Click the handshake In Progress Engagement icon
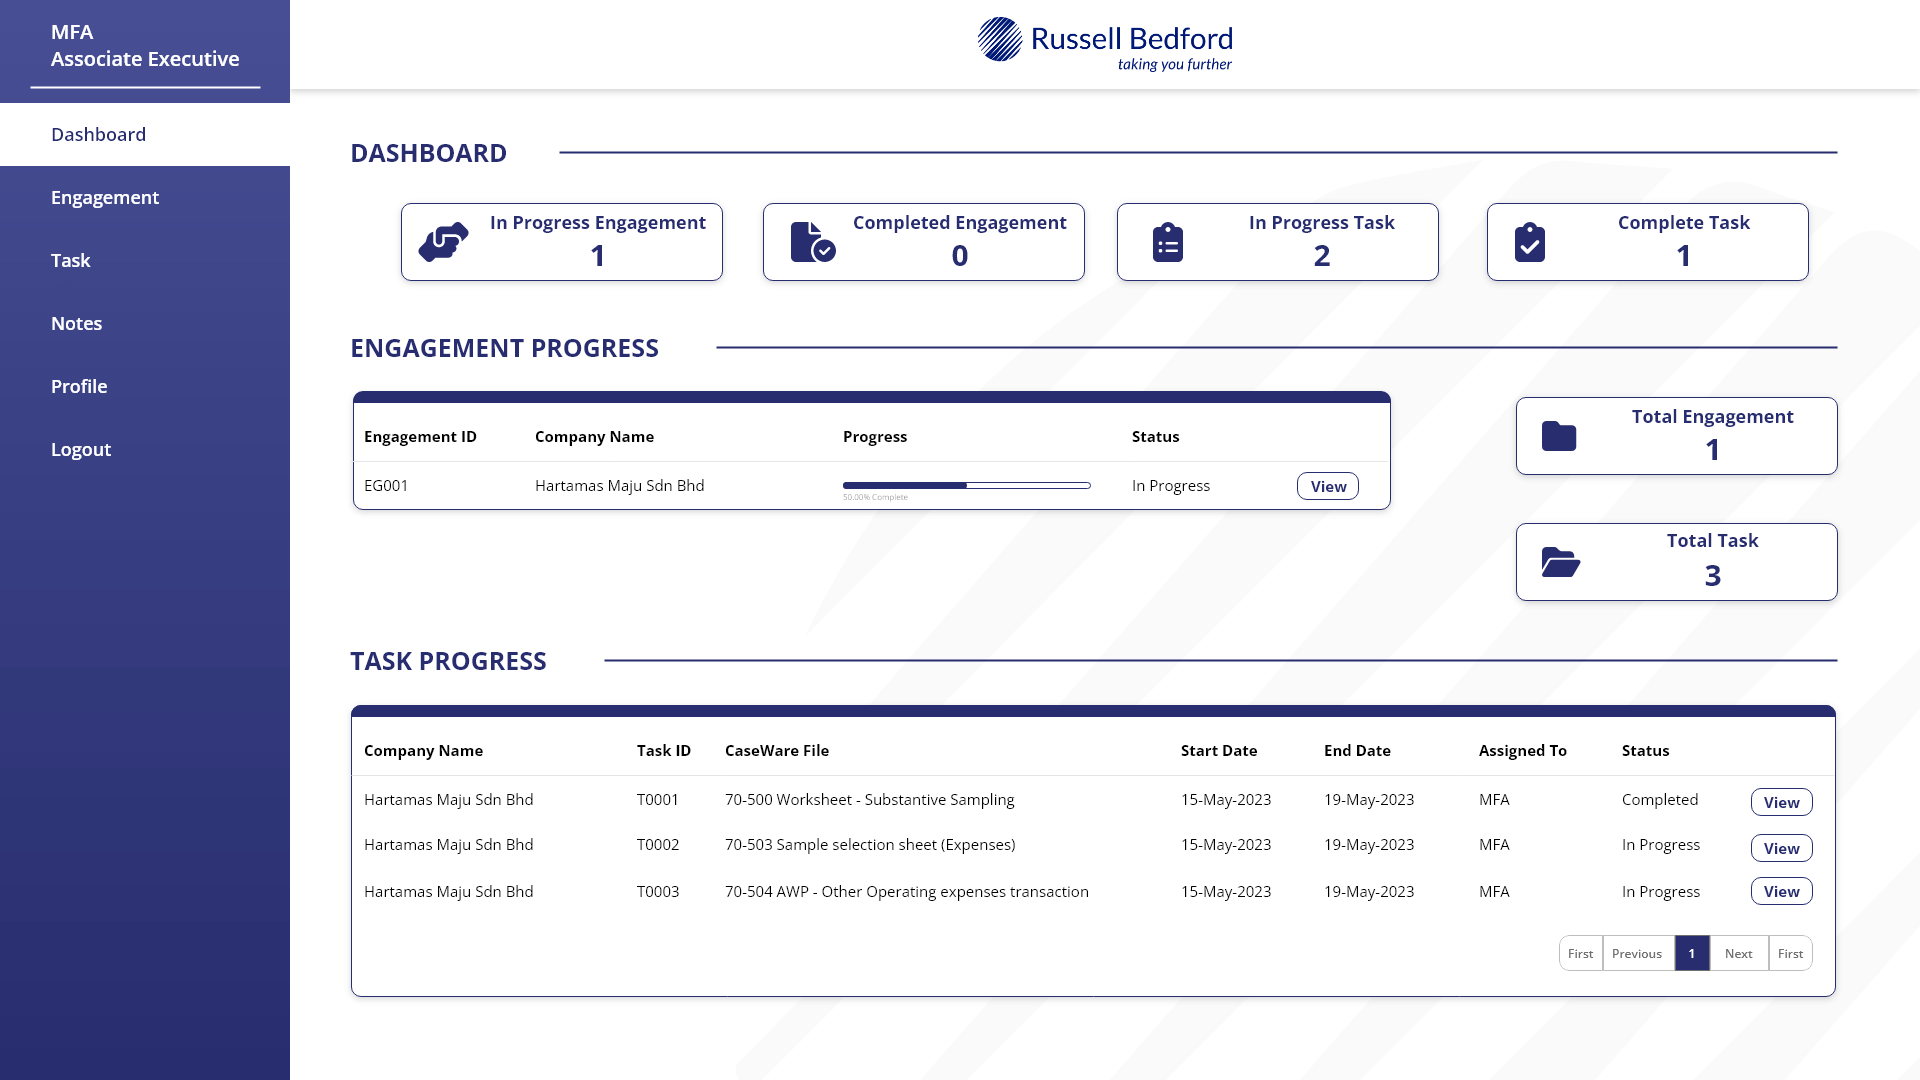Image resolution: width=1920 pixels, height=1080 pixels. pos(443,242)
